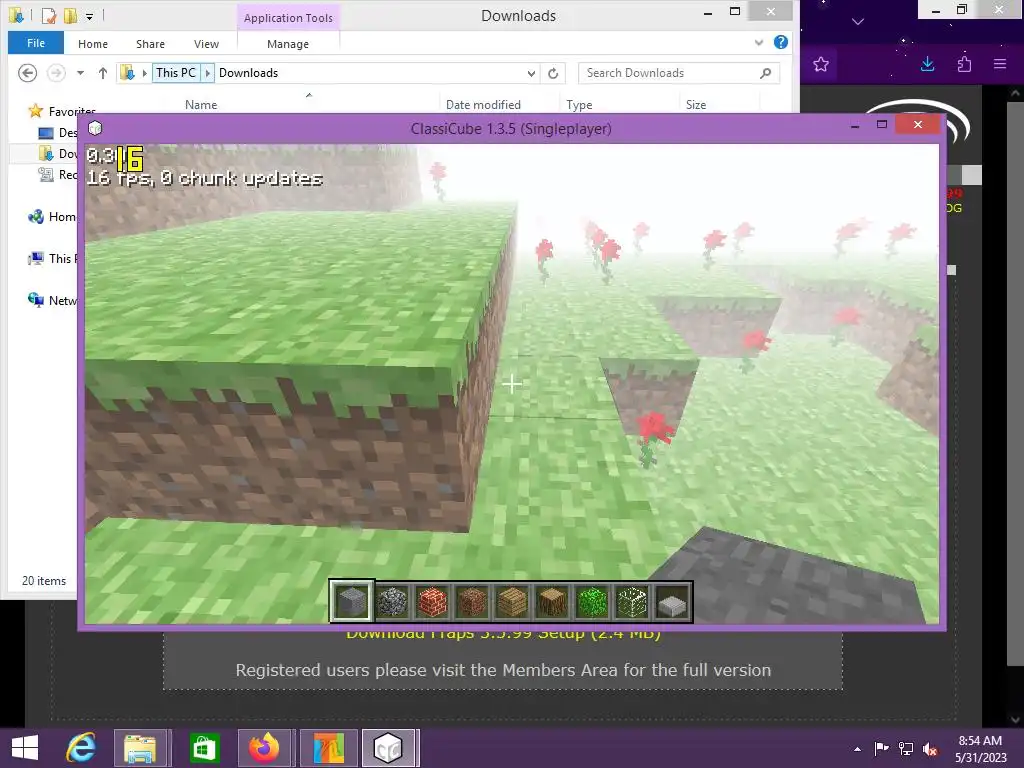Open network status in the system tray

[906, 749]
